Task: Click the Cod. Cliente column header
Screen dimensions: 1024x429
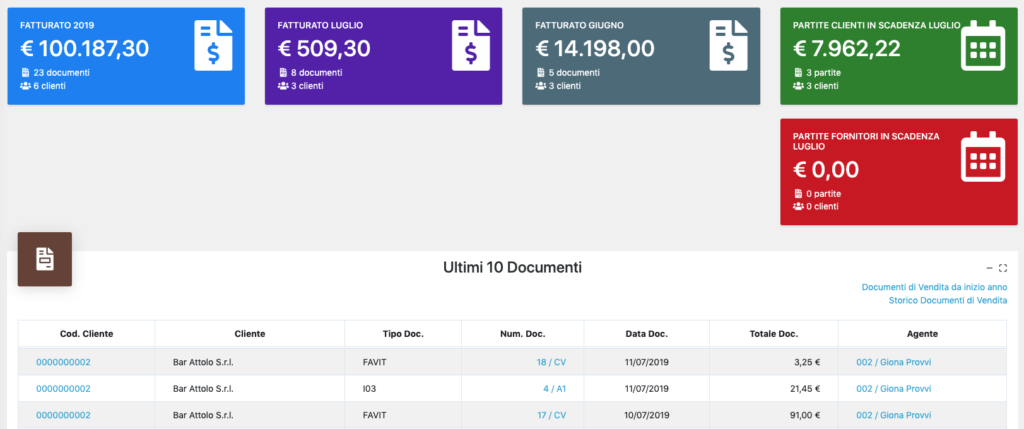Action: (x=86, y=334)
